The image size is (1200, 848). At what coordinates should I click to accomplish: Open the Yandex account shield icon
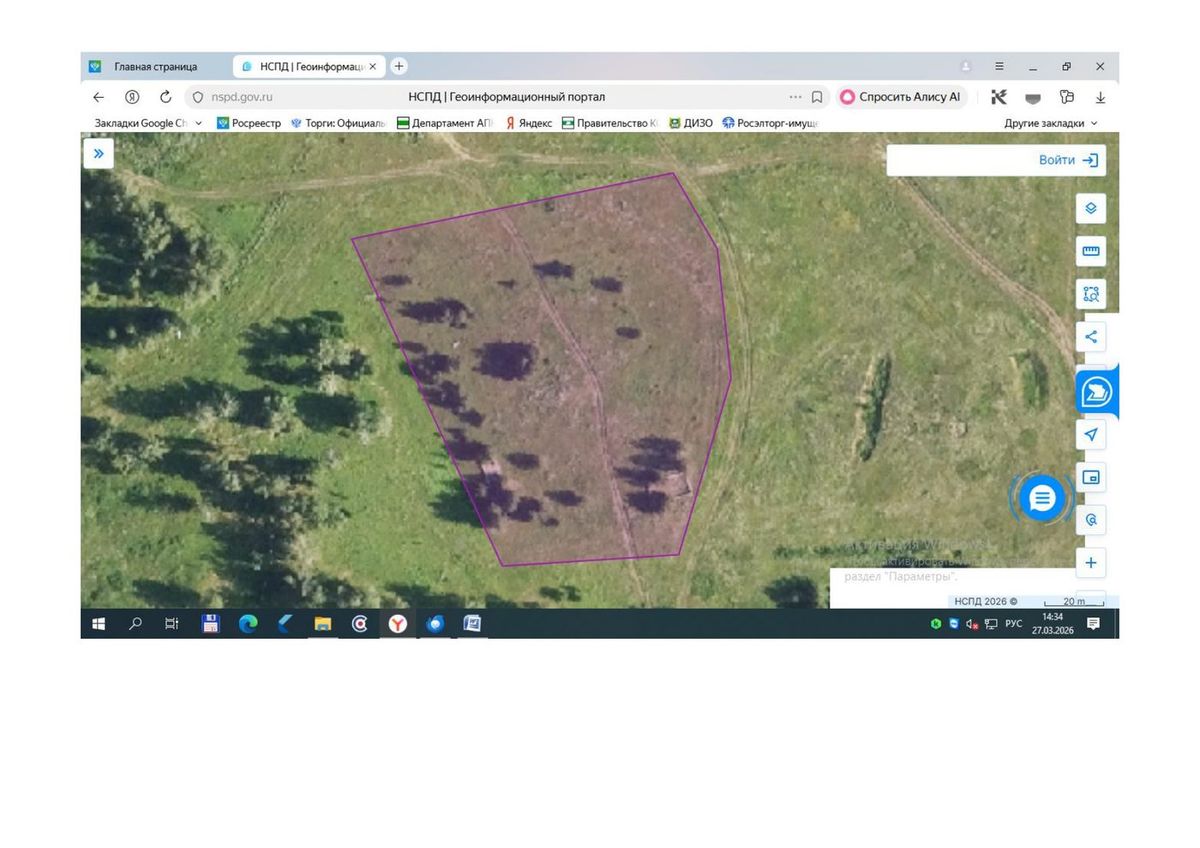[x=132, y=97]
